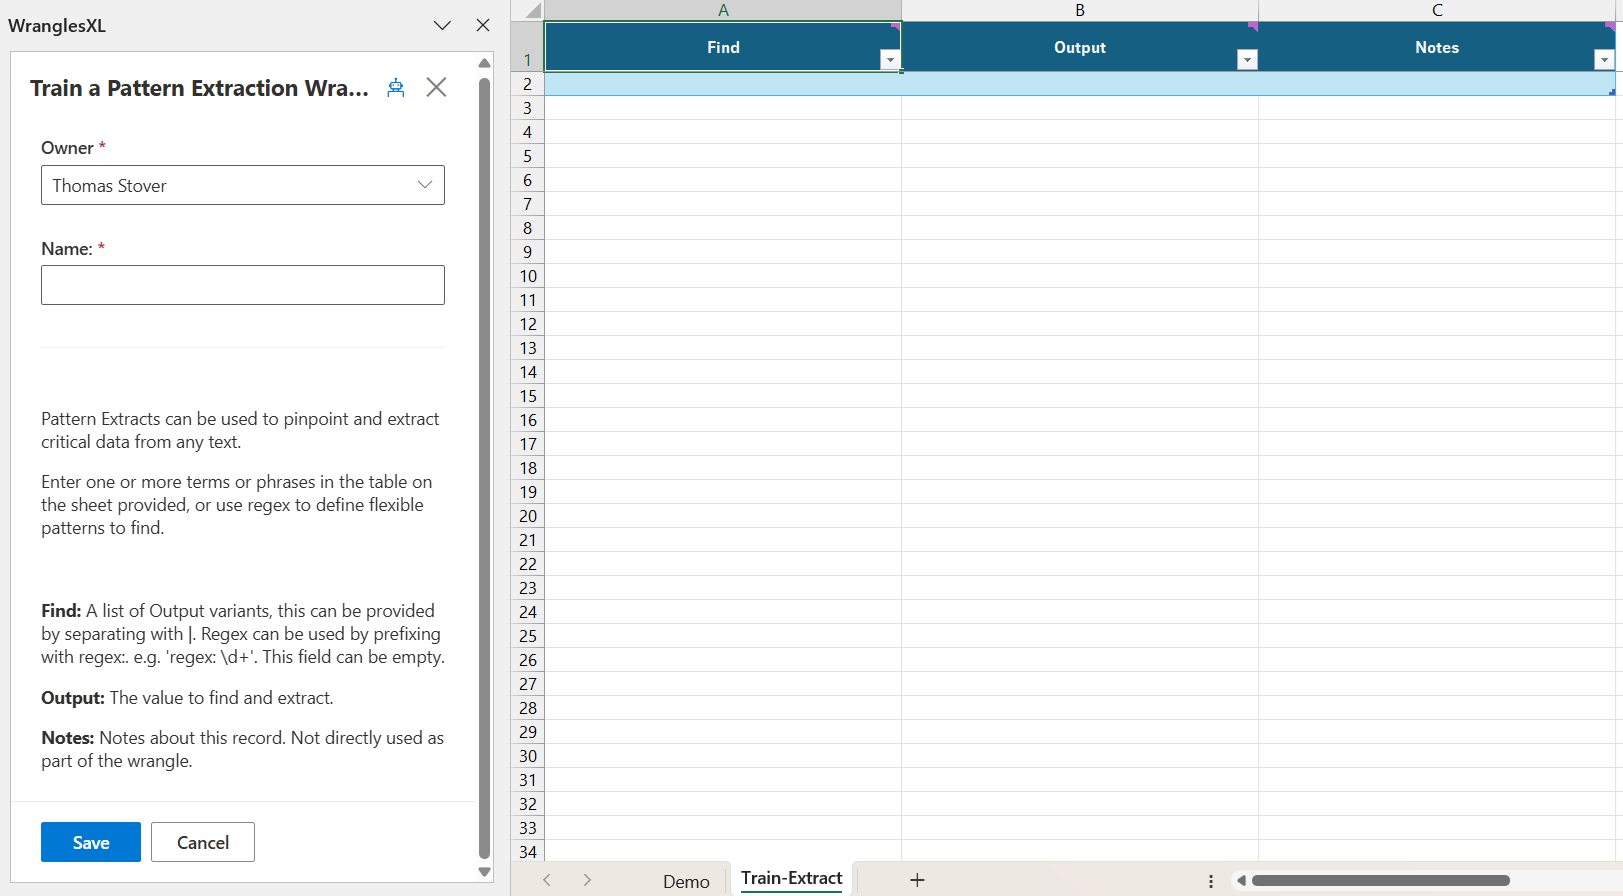Open the Output column filter dropdown
The height and width of the screenshot is (896, 1623).
(x=1246, y=60)
